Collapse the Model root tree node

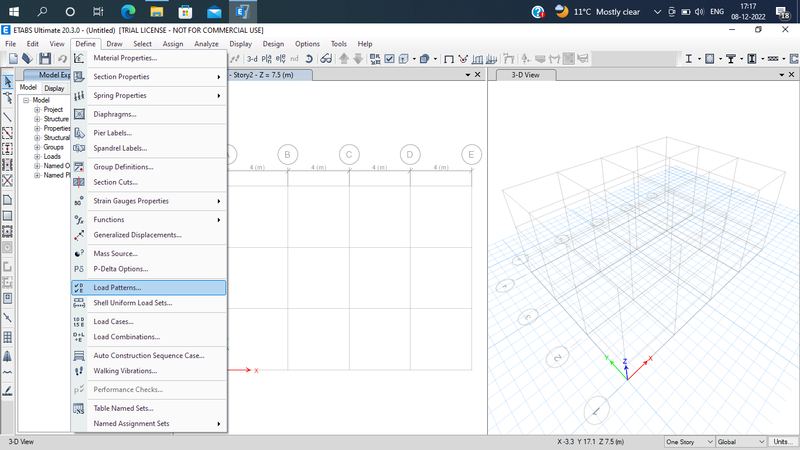coord(26,101)
